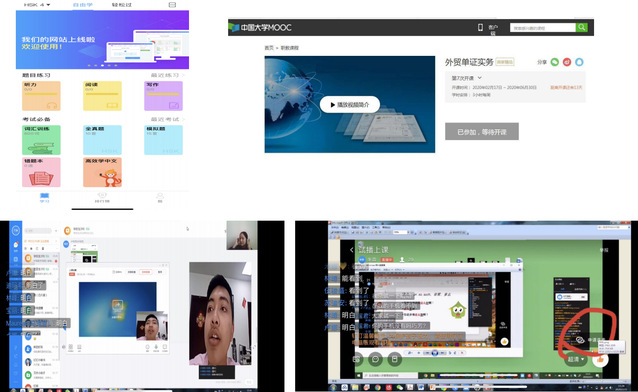Image resolution: width=638 pixels, height=392 pixels.
Task: Open the scan icon in HSK app header
Action: pyautogui.click(x=172, y=5)
